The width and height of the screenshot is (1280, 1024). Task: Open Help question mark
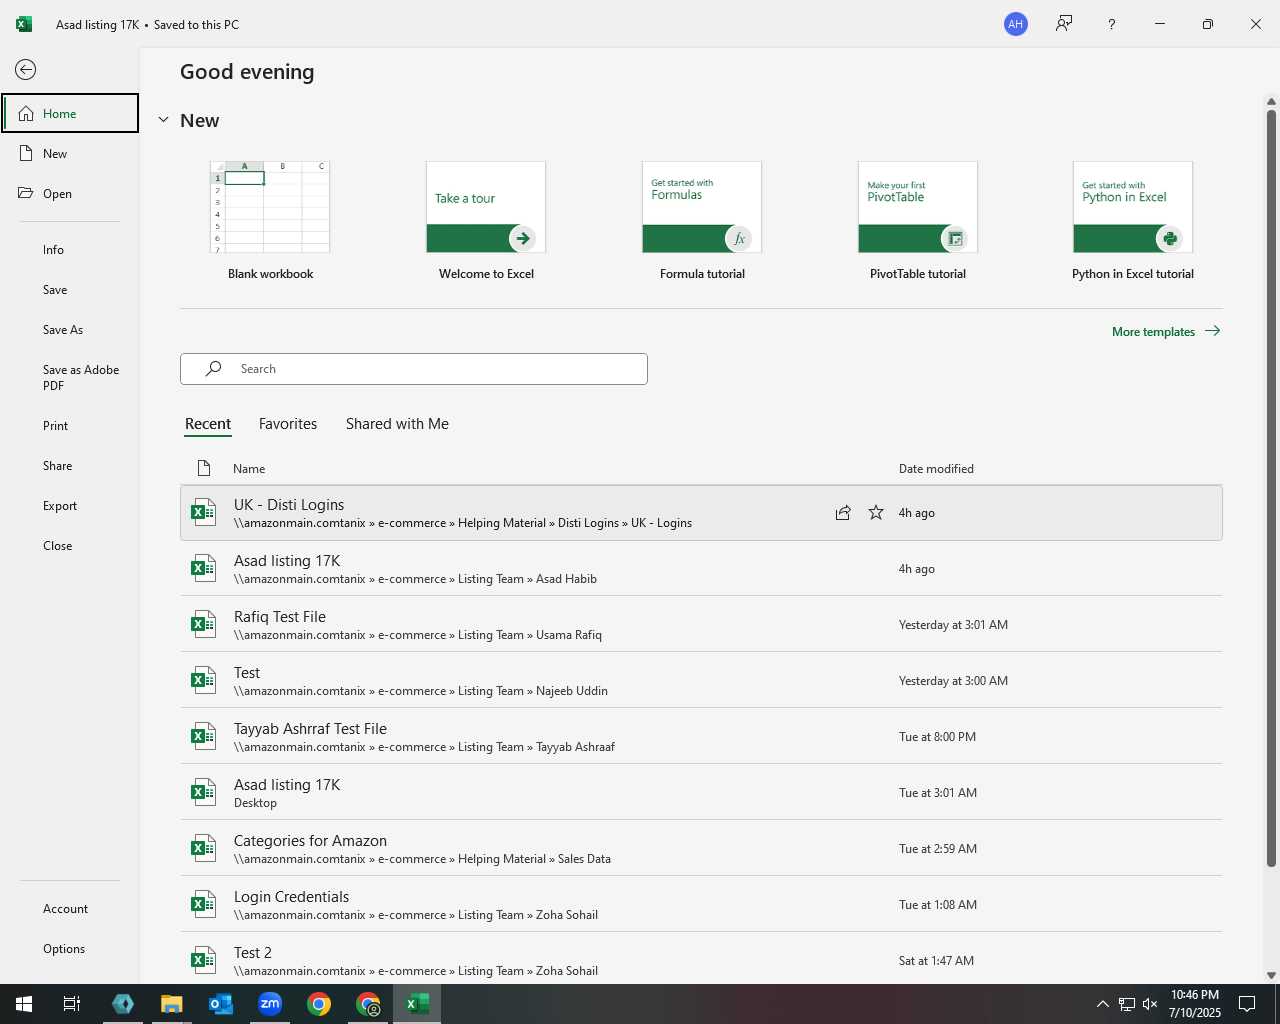[x=1112, y=24]
